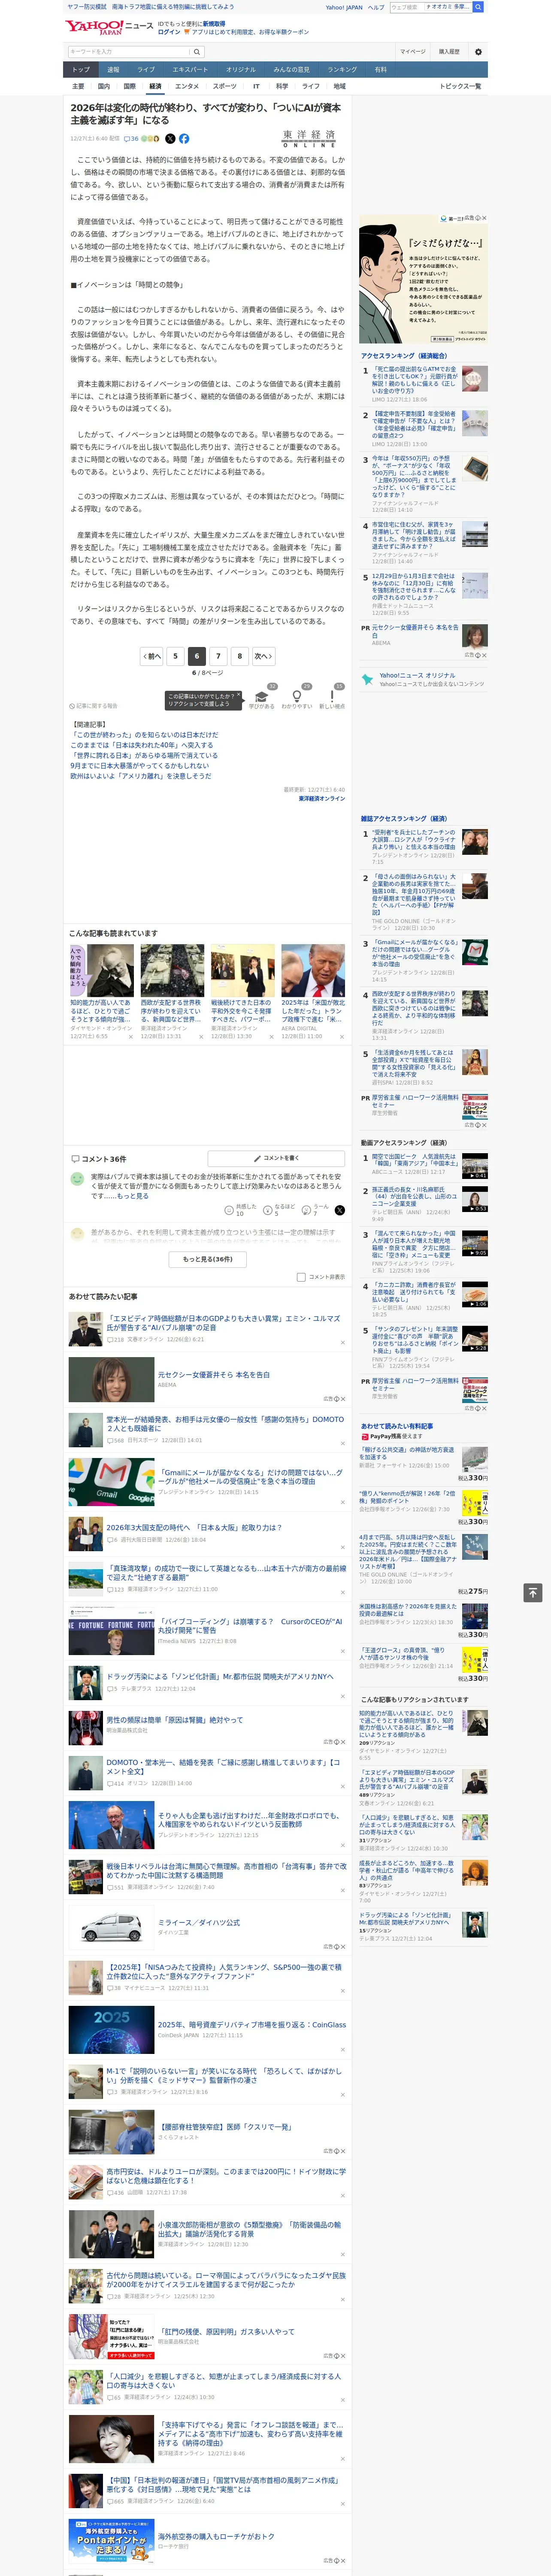Select the エンタメ category tab
The image size is (551, 2576).
tap(187, 86)
